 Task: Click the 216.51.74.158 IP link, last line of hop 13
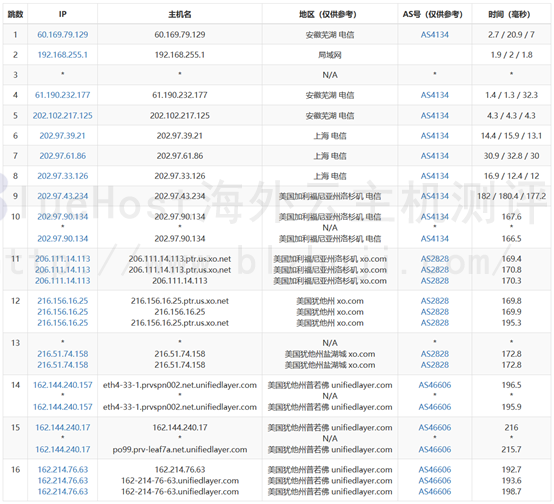tap(63, 365)
